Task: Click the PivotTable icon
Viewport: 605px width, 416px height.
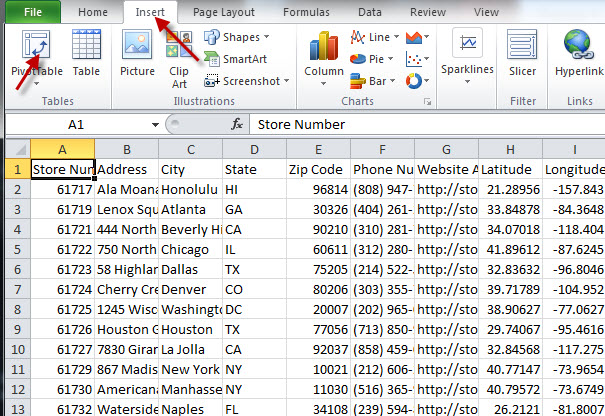Action: click(36, 44)
